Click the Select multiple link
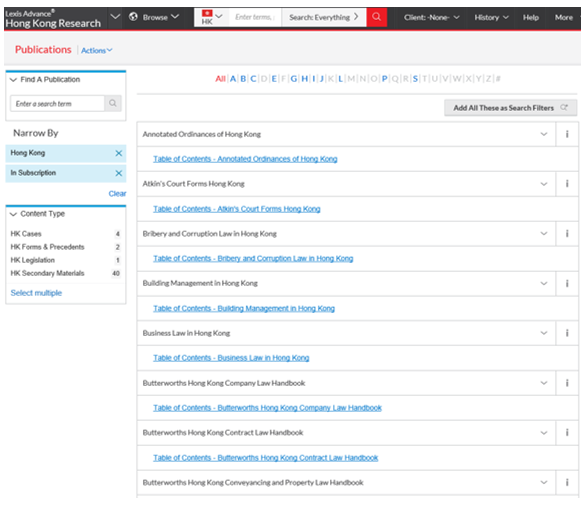 pos(36,293)
